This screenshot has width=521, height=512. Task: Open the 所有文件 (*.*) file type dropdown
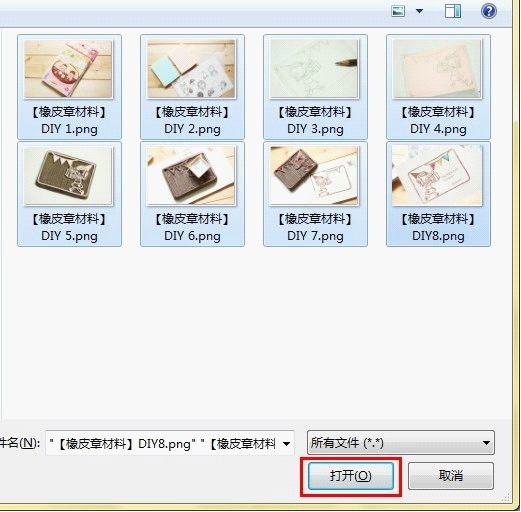401,443
